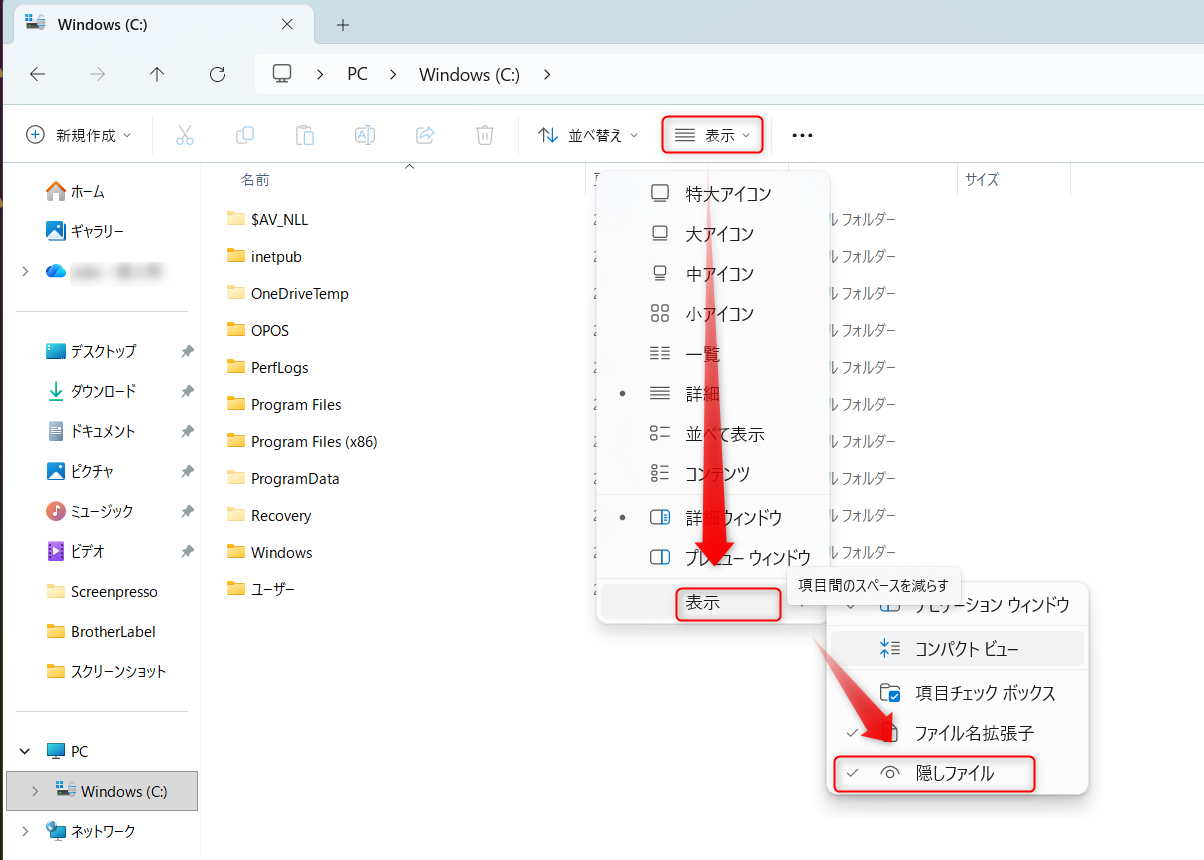Enable コンパクト ビュー option
Screen dimensions: 1204x860
(x=957, y=649)
